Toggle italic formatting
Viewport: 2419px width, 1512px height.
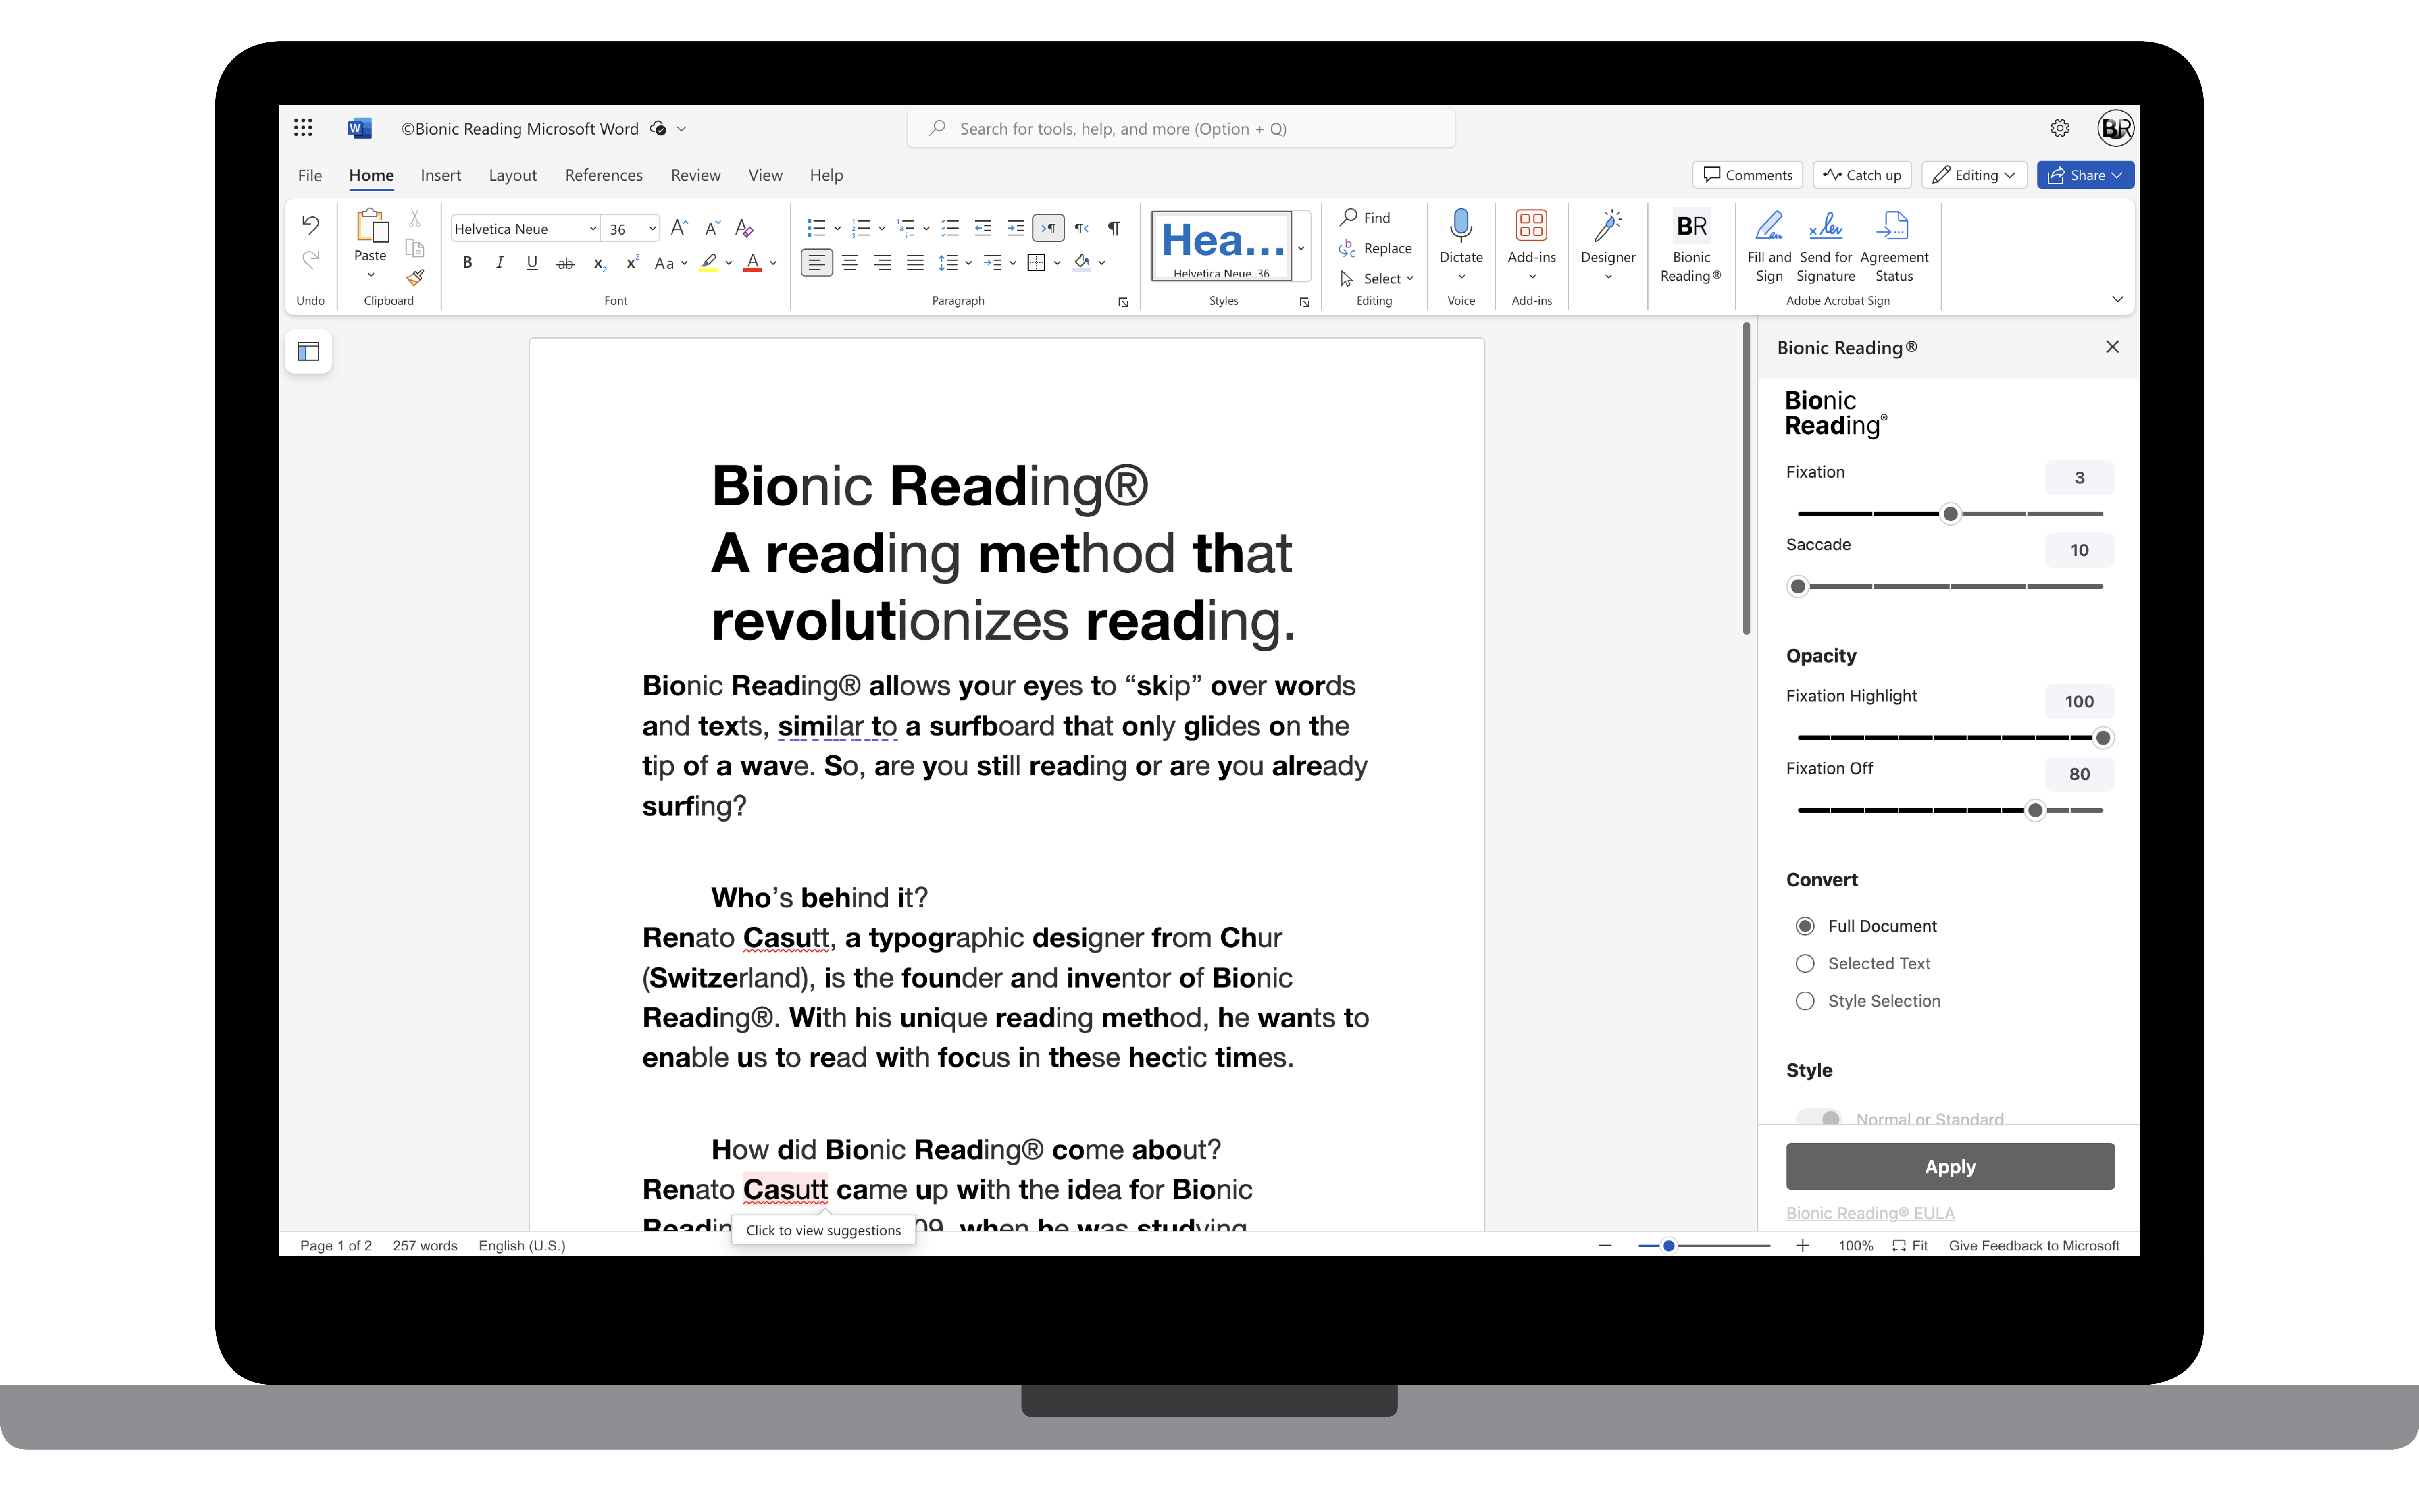tap(499, 263)
